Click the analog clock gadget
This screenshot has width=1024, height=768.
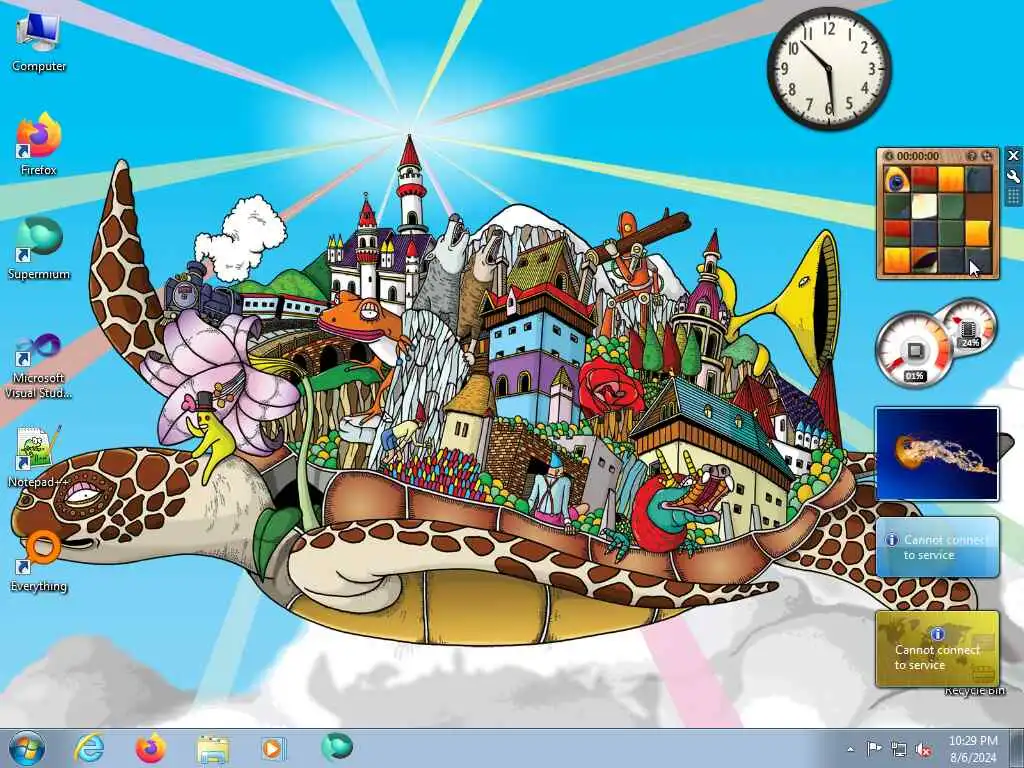pyautogui.click(x=829, y=69)
